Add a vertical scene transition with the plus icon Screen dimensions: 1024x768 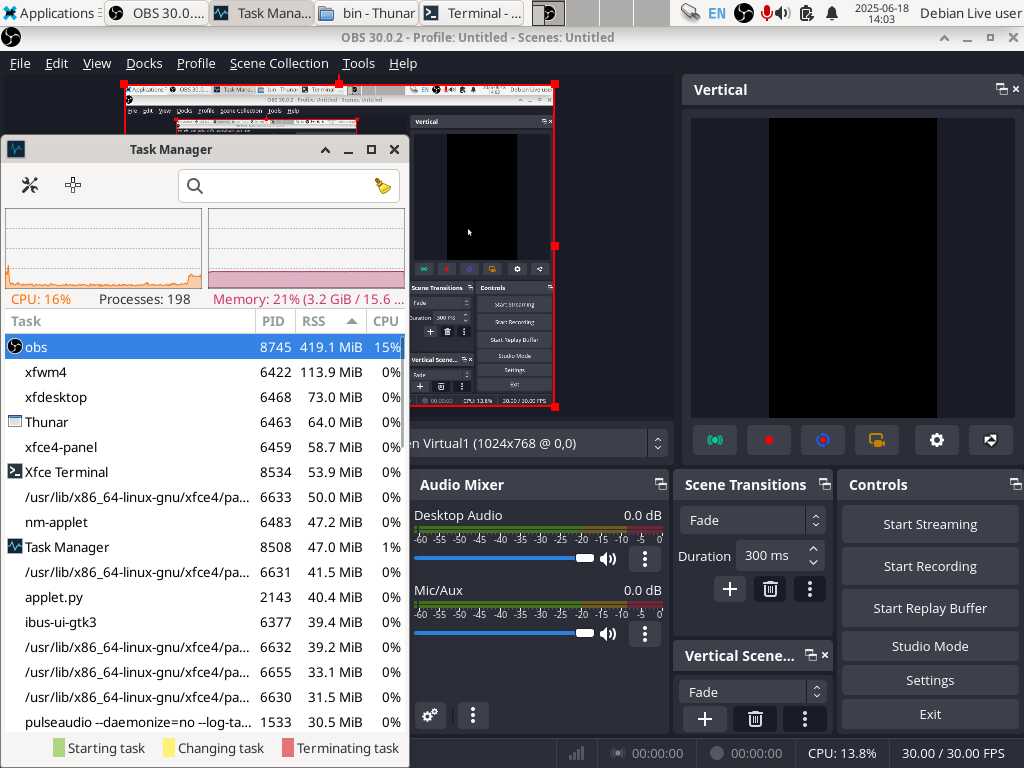click(x=705, y=719)
